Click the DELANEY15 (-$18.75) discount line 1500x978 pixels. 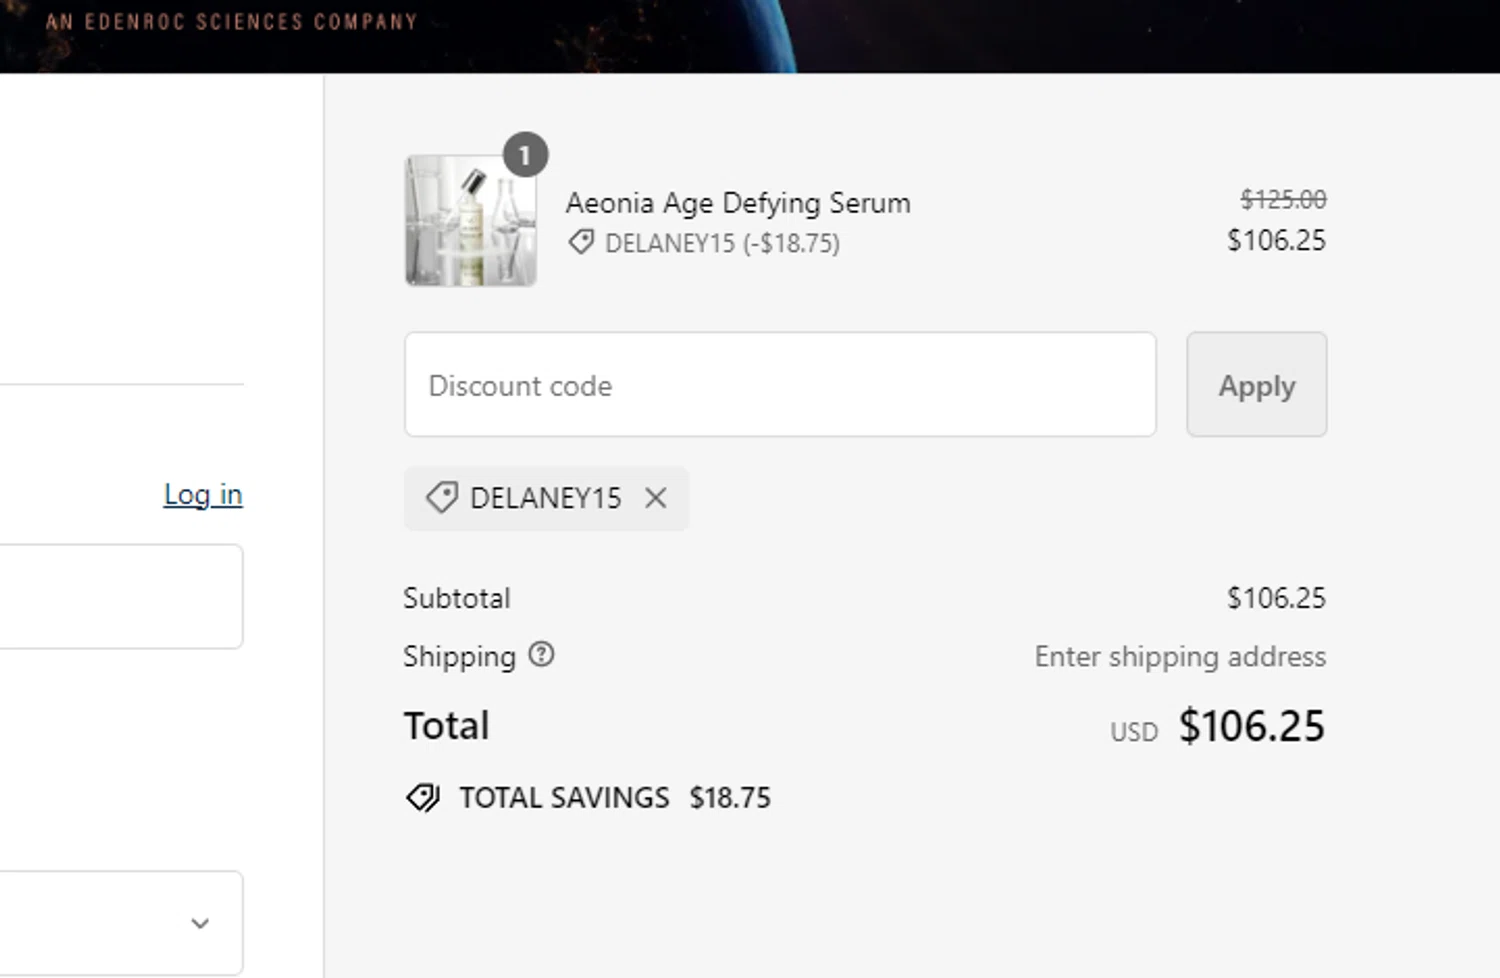click(x=721, y=243)
